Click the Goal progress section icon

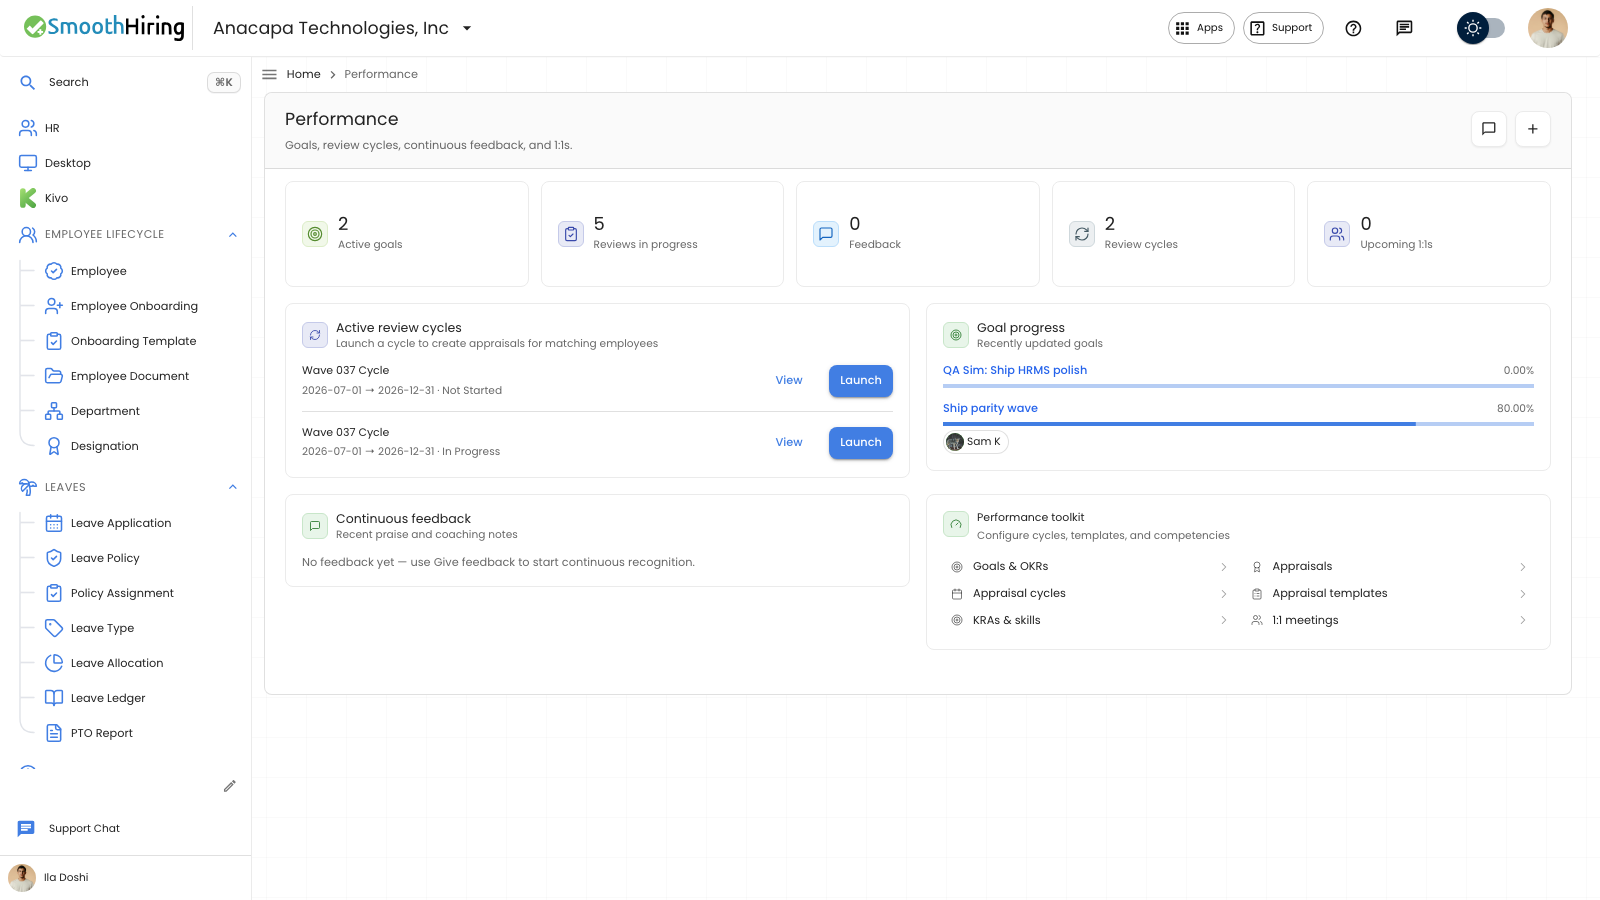click(x=956, y=335)
